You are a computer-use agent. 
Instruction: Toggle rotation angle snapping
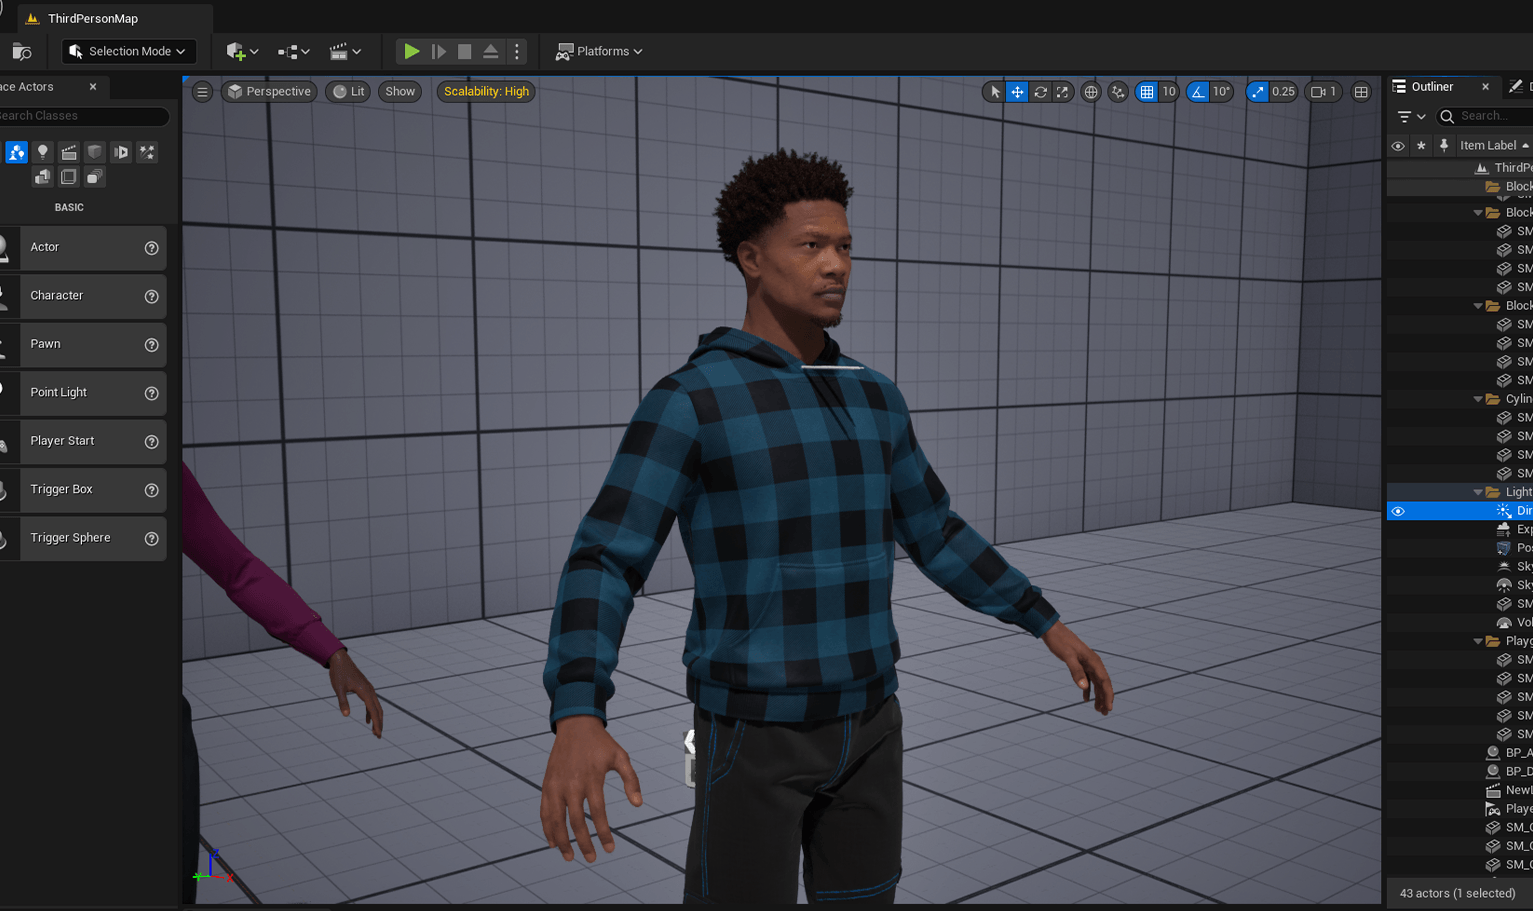tap(1198, 92)
